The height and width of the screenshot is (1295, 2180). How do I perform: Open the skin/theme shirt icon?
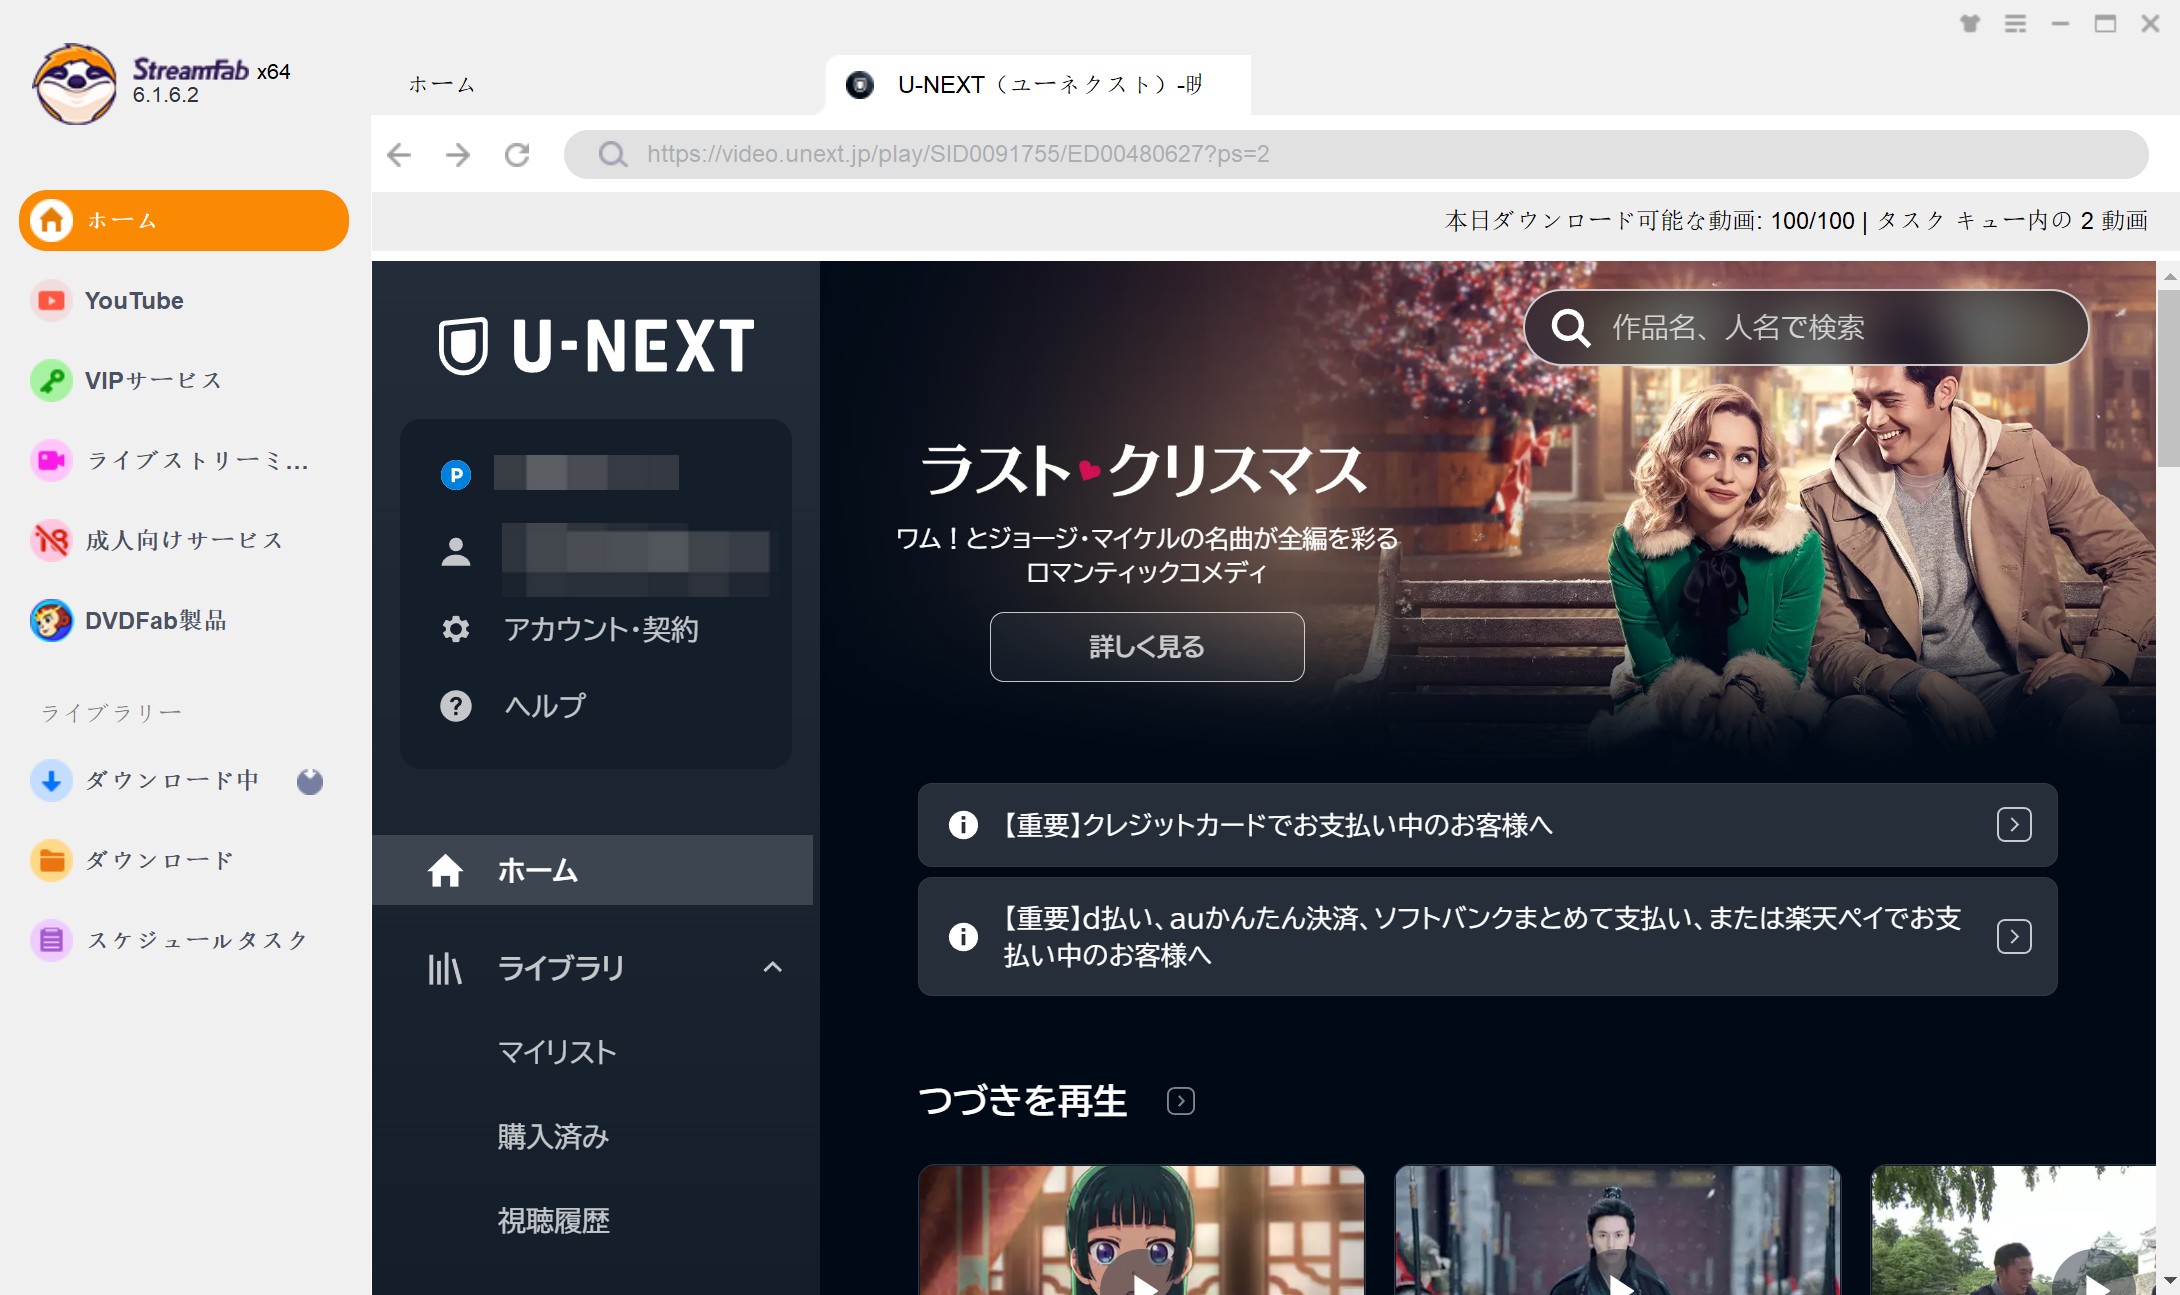[x=1970, y=24]
